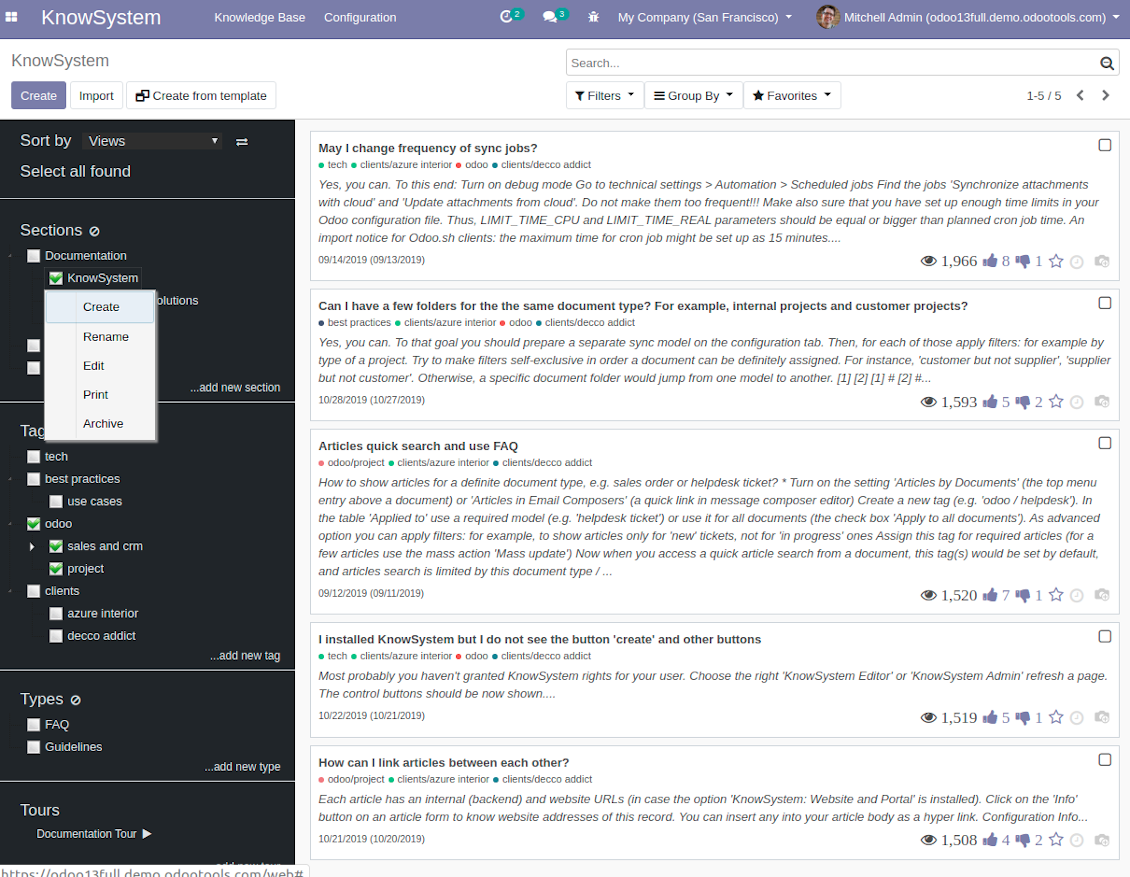
Task: Dislike the 'link articles' article
Action: [1023, 840]
